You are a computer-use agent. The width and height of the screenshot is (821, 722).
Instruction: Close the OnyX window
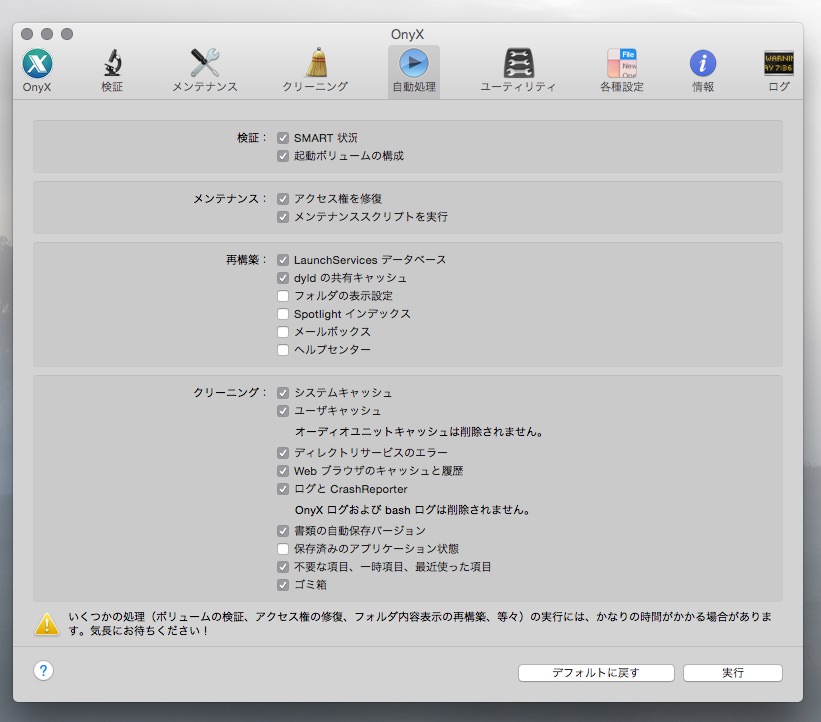pos(27,34)
